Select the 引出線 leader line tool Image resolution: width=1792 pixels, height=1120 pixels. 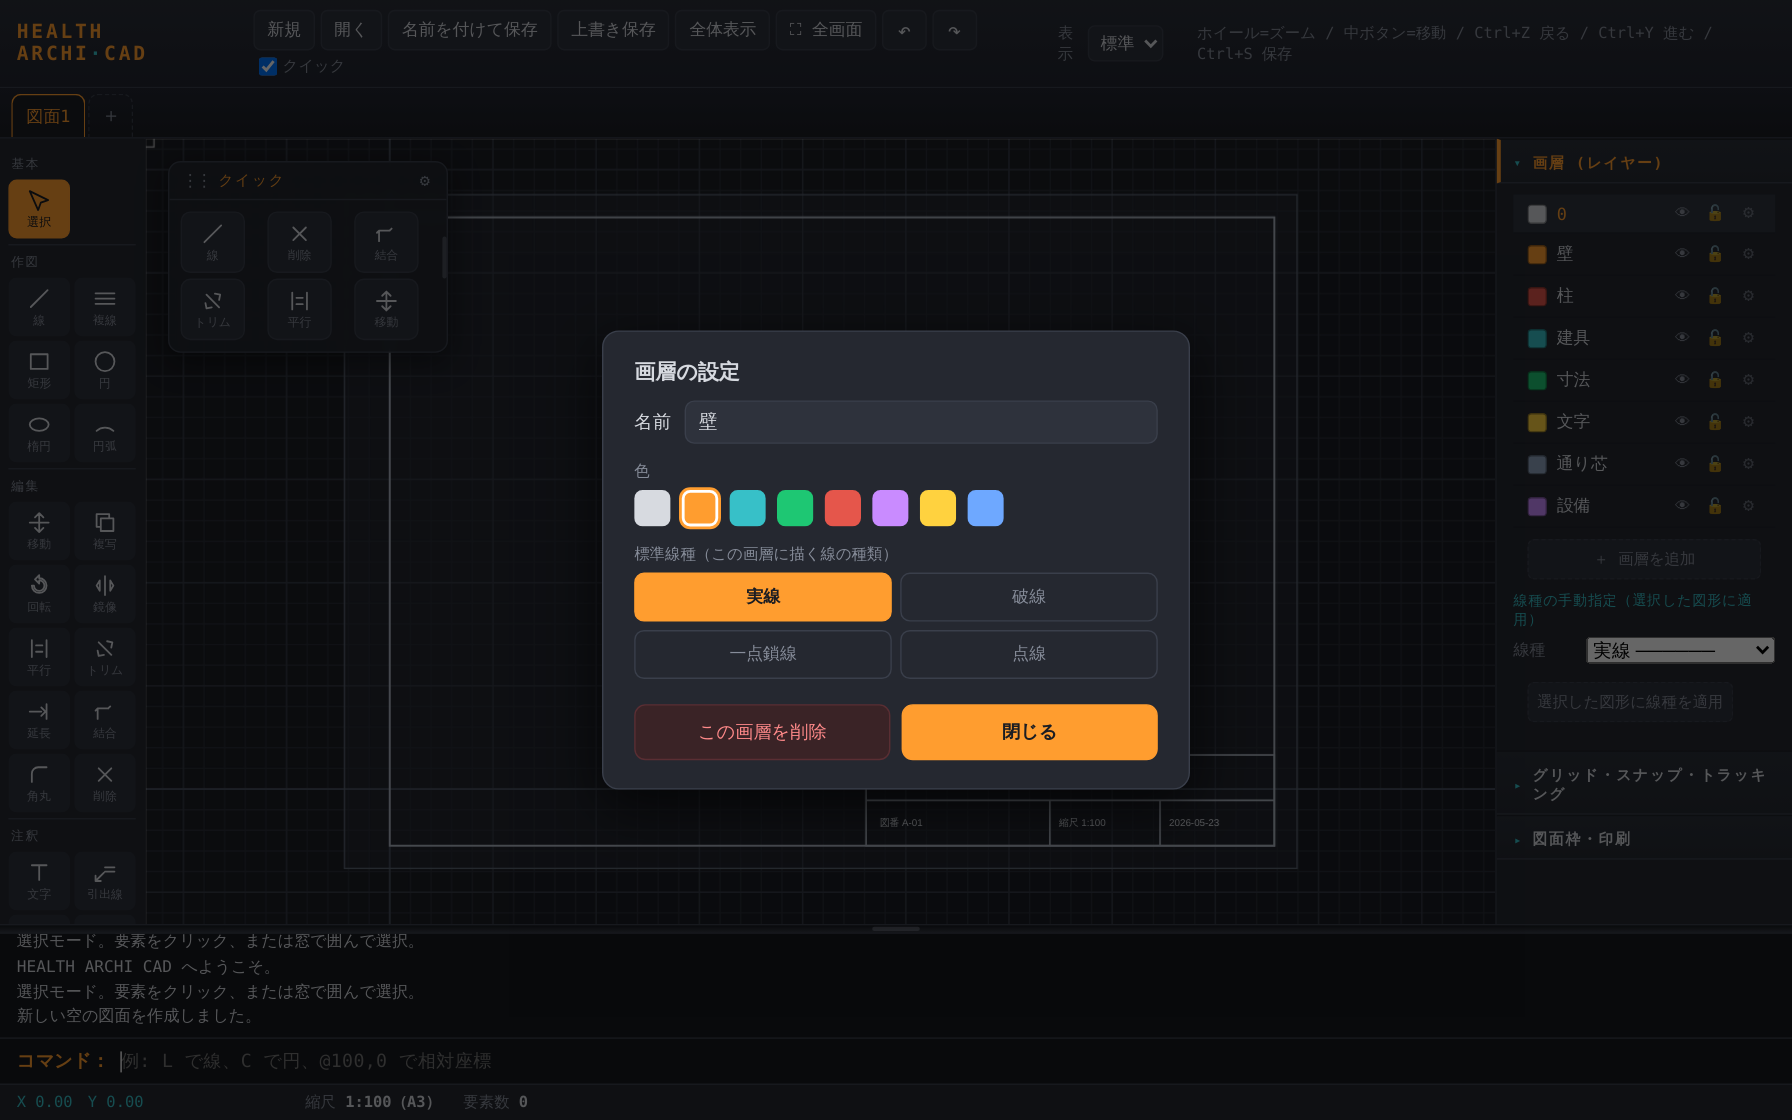click(x=105, y=880)
